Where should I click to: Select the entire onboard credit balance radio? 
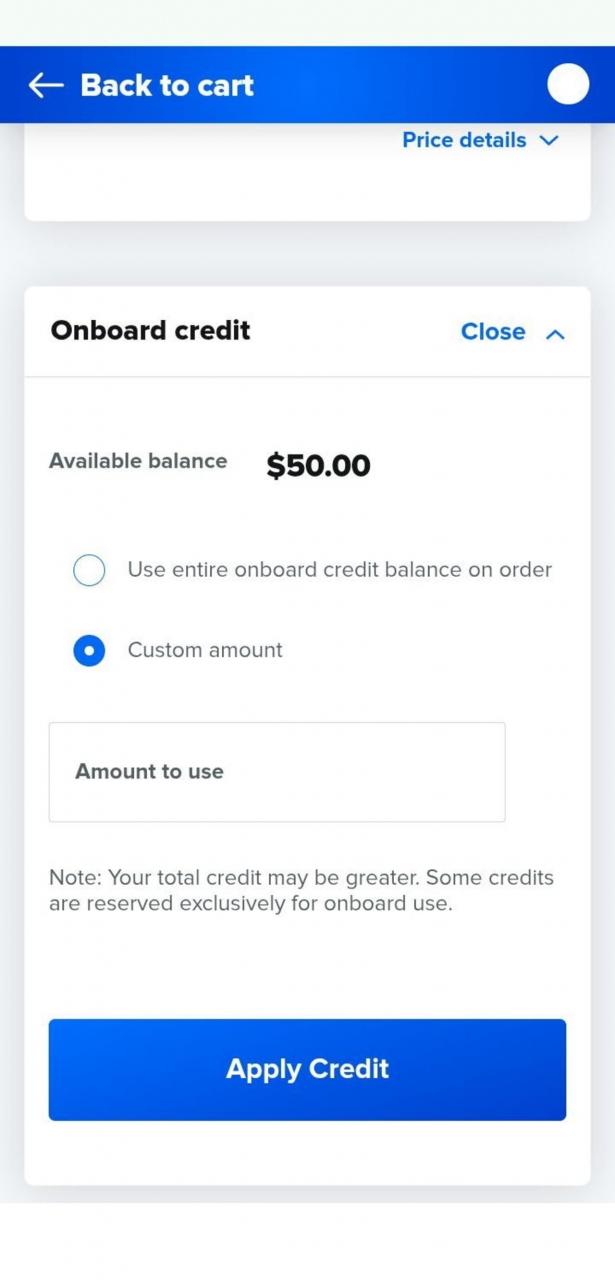tap(89, 571)
